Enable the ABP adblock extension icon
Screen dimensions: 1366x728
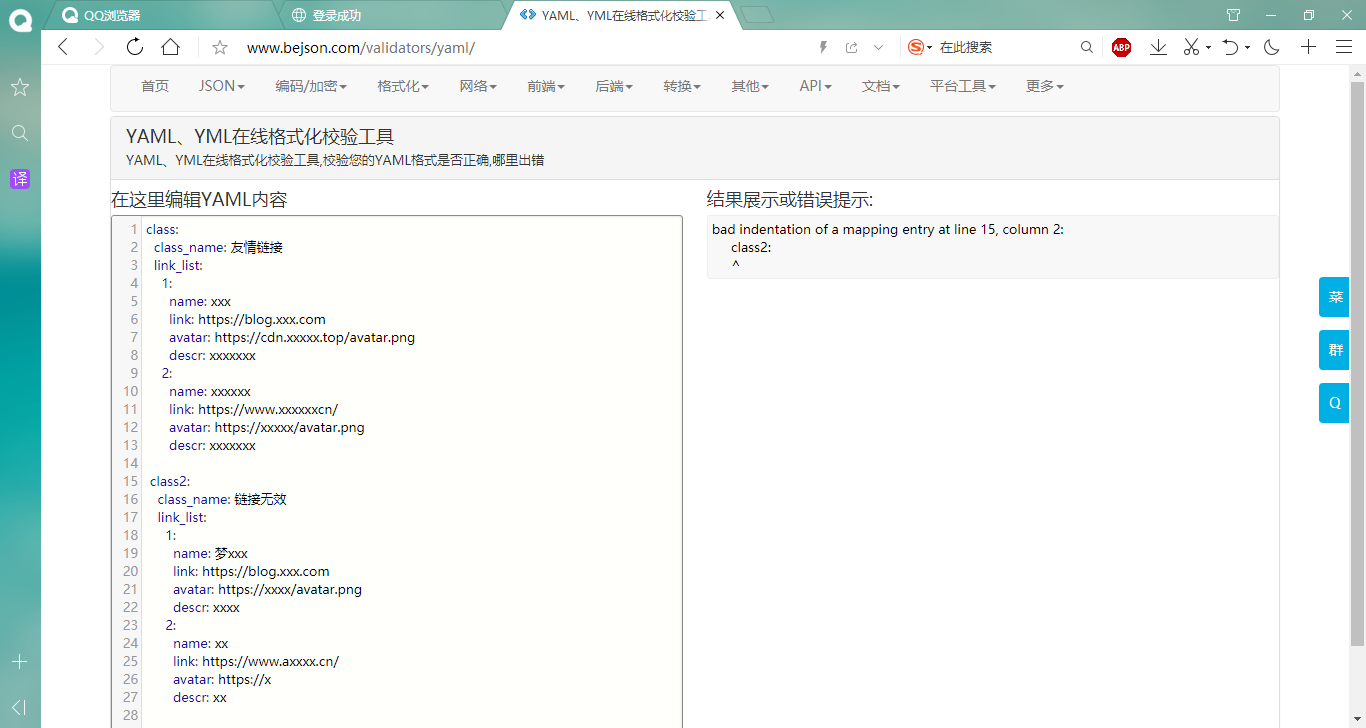click(x=1121, y=46)
